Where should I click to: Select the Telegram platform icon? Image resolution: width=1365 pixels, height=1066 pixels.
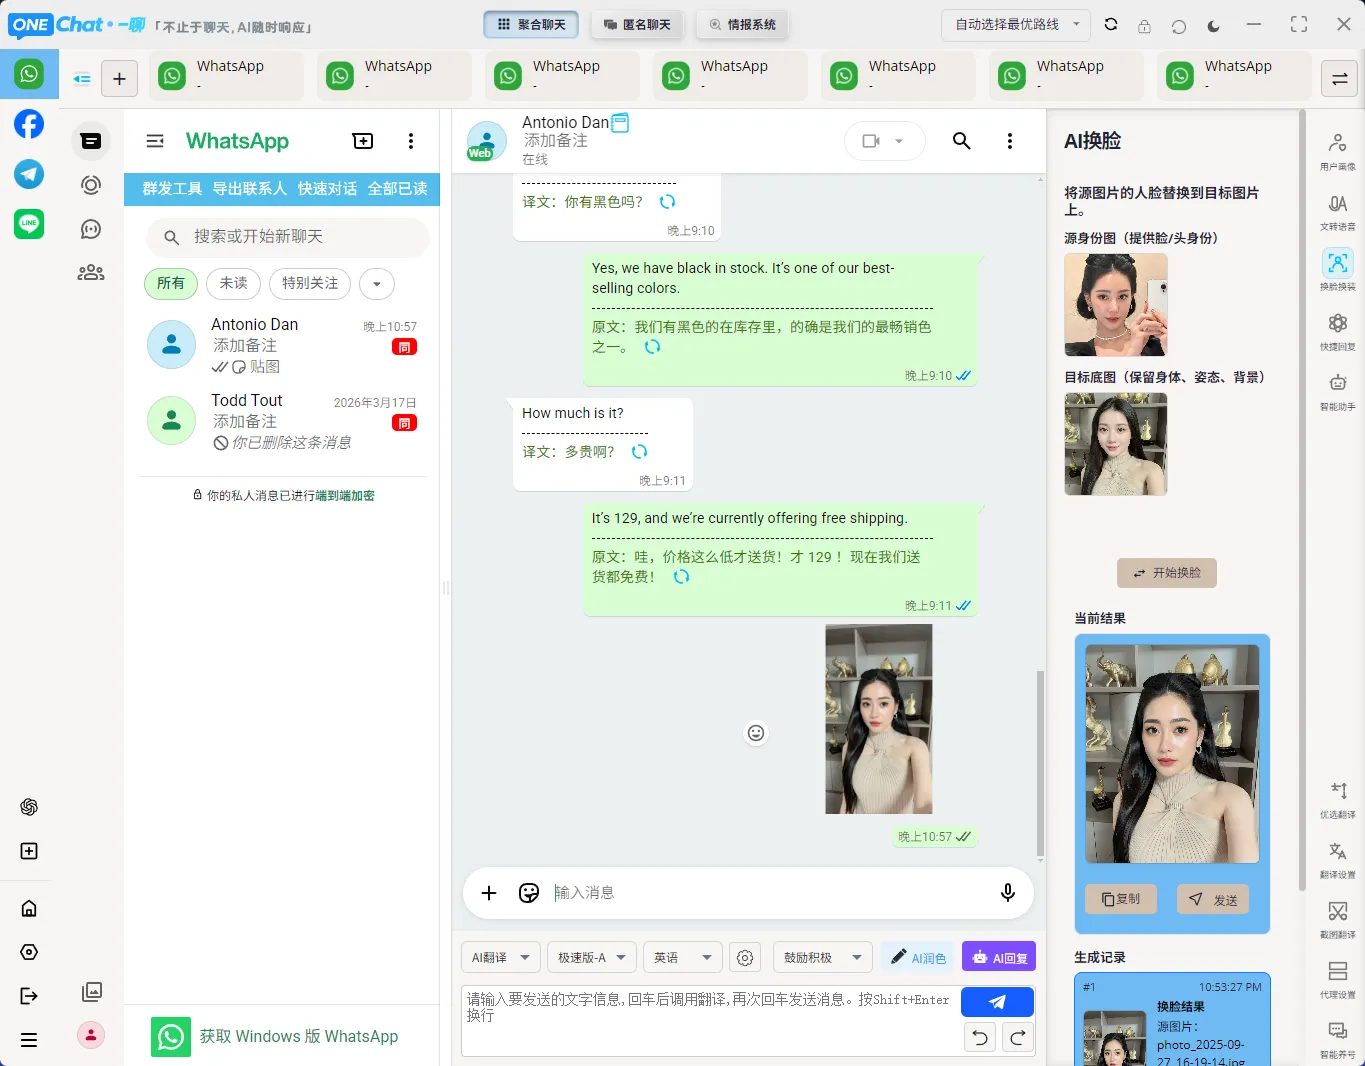tap(28, 174)
